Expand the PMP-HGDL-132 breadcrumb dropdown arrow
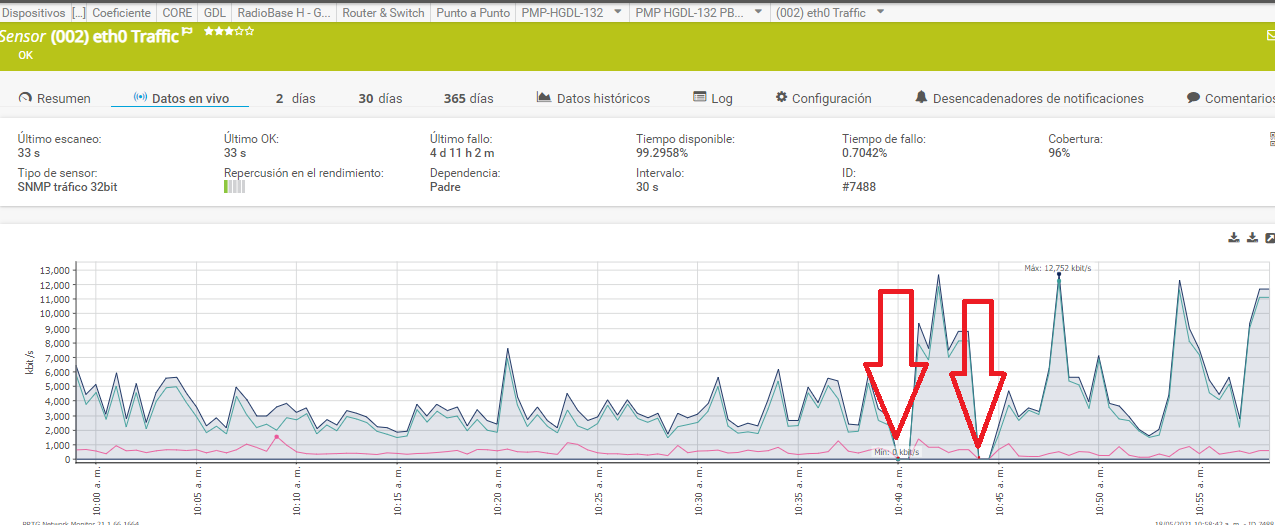 (617, 12)
